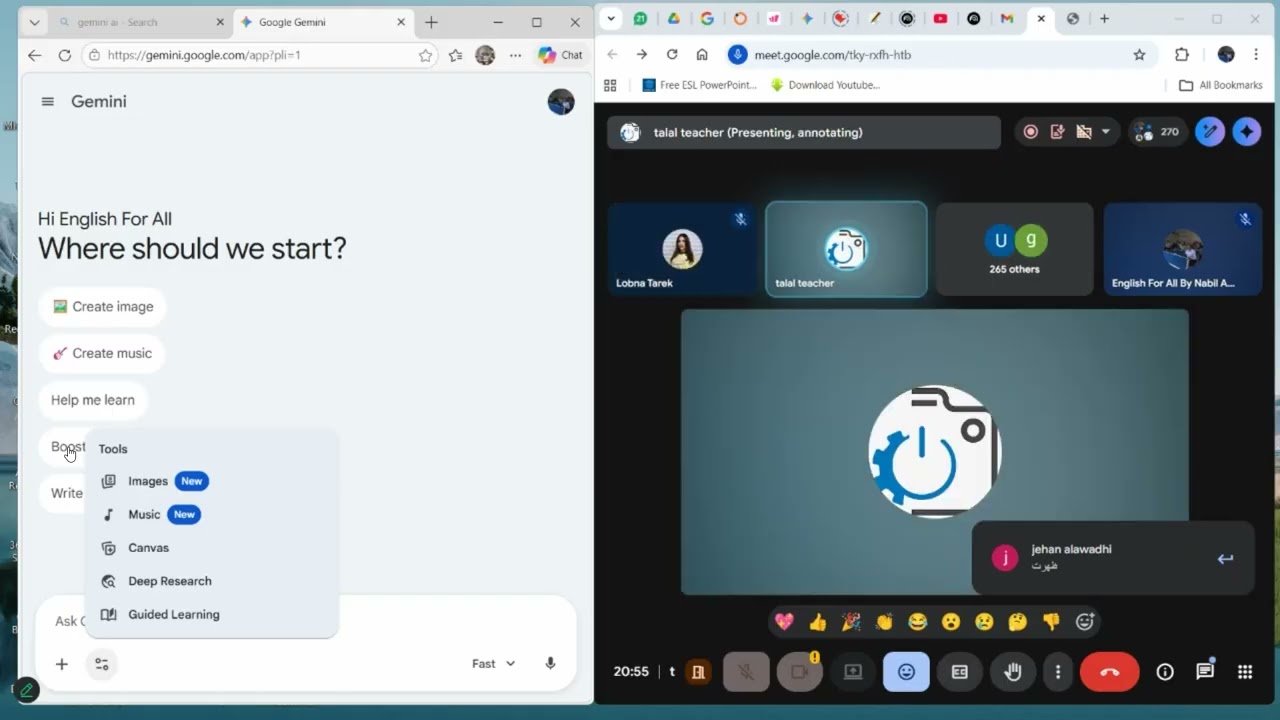Viewport: 1280px width, 720px height.
Task: Open the Gemini sparkle button in Meet
Action: [x=1247, y=132]
